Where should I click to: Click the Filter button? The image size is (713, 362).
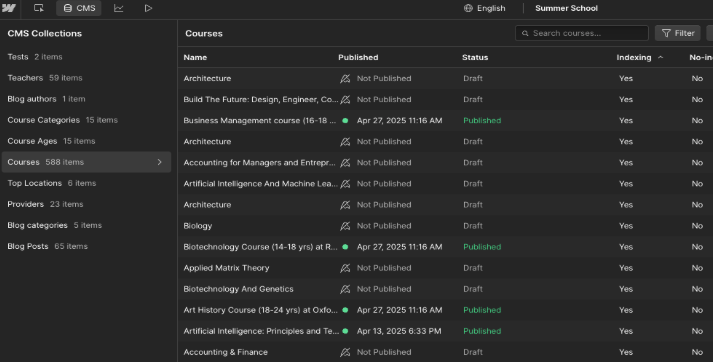coord(678,33)
